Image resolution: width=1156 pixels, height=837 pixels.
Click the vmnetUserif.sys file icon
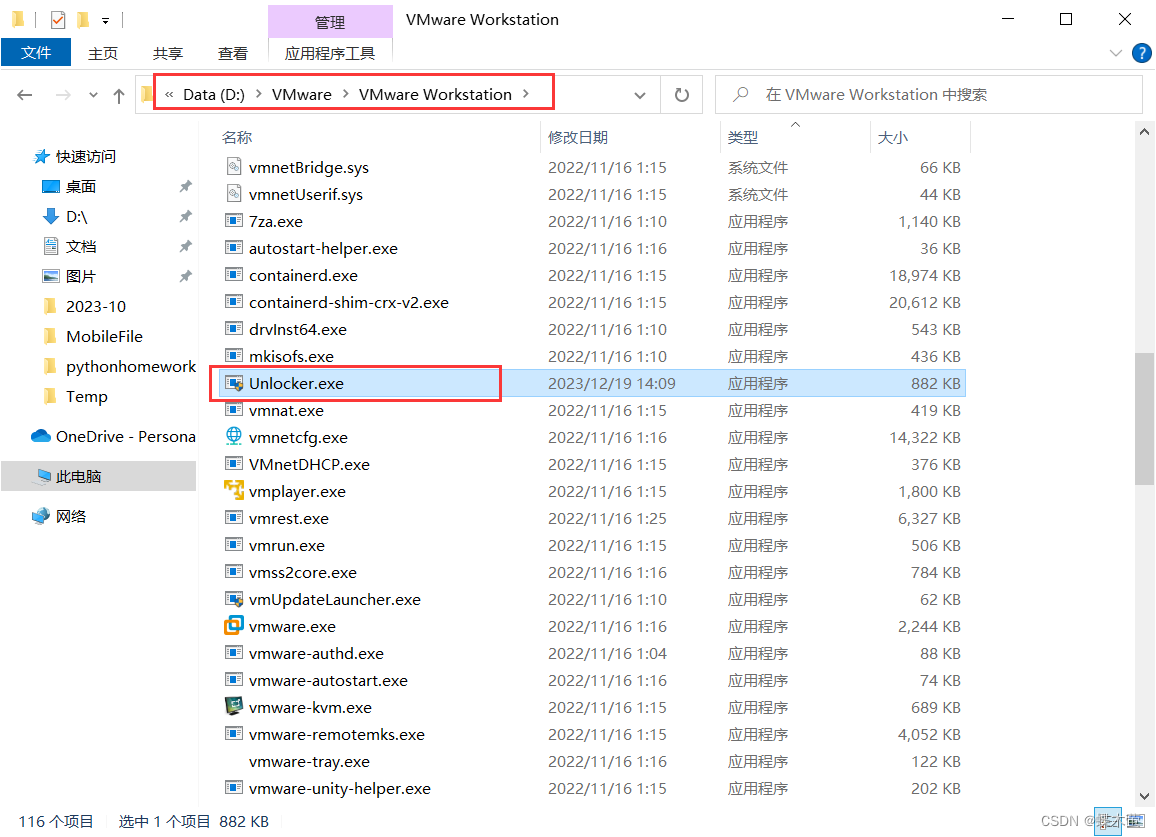(x=234, y=194)
